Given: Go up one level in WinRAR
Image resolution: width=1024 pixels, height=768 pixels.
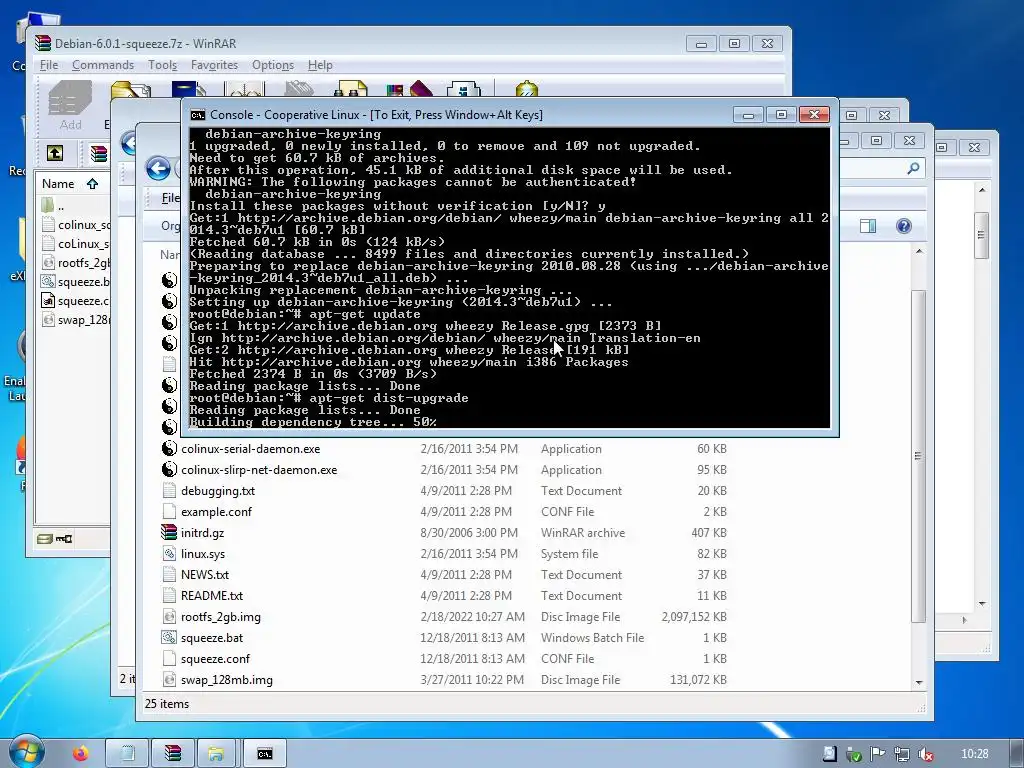Looking at the screenshot, I should (x=55, y=153).
